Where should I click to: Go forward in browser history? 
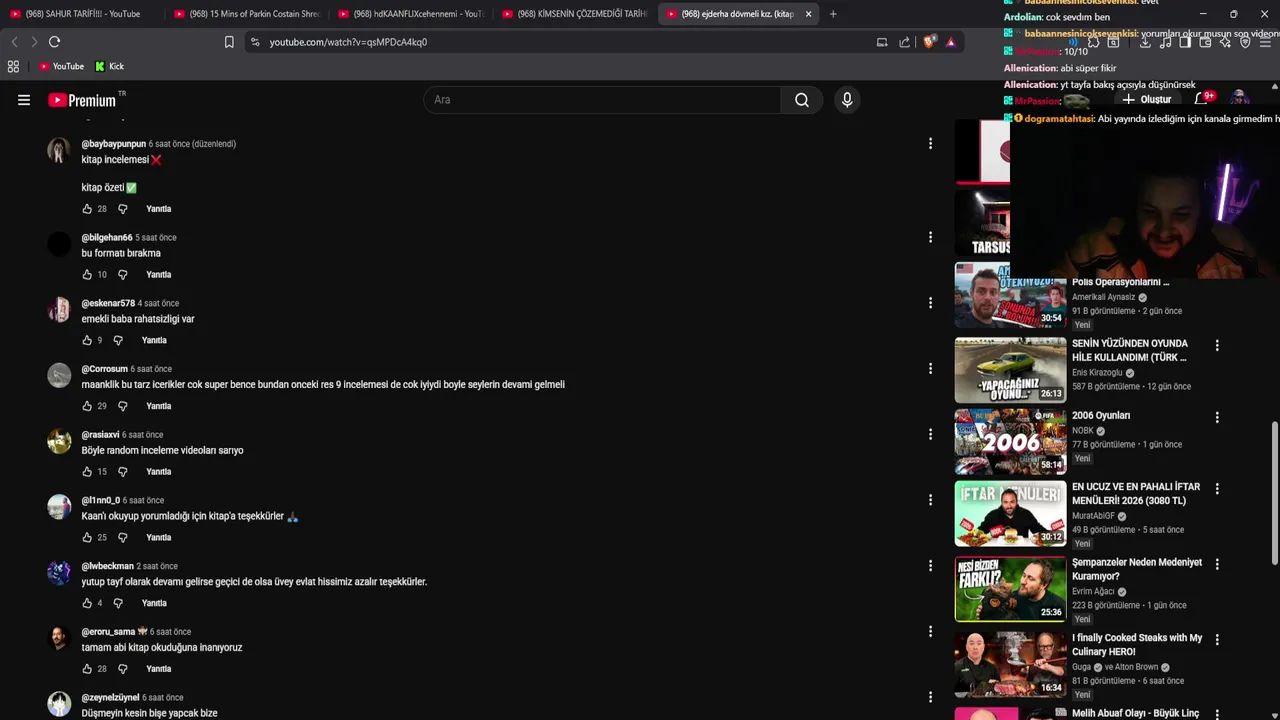point(34,42)
